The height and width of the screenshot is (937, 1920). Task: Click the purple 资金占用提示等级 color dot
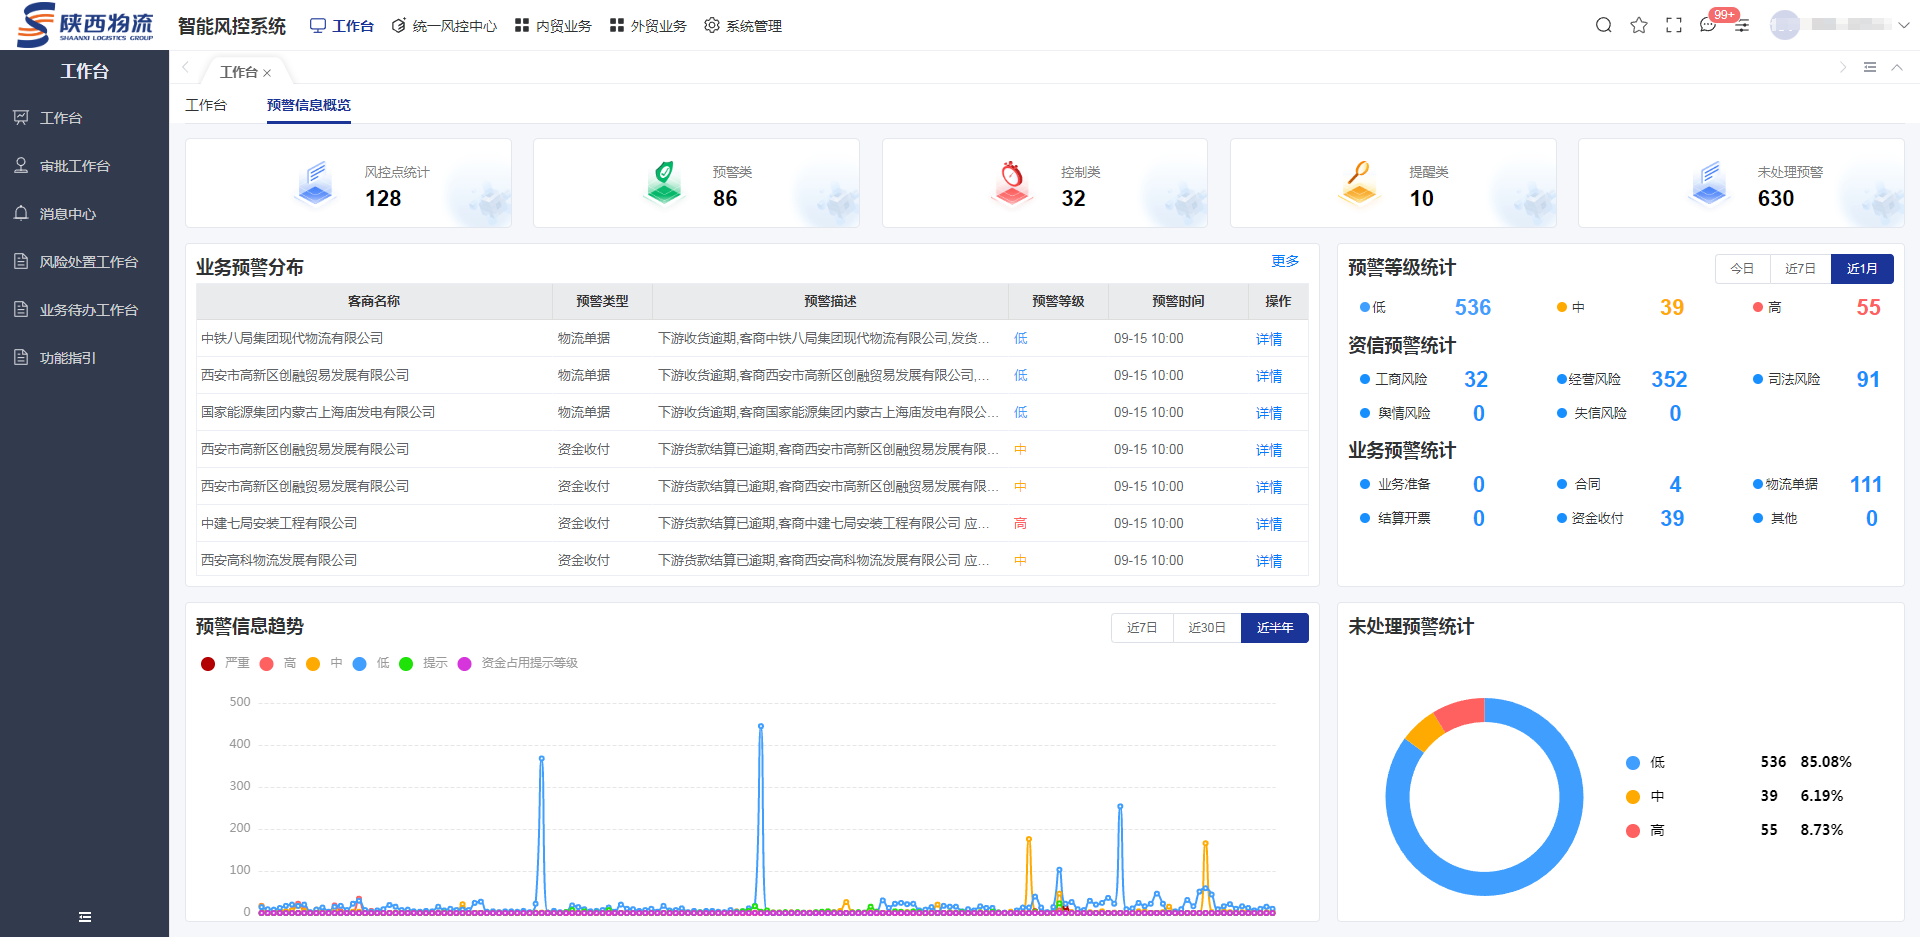point(463,663)
